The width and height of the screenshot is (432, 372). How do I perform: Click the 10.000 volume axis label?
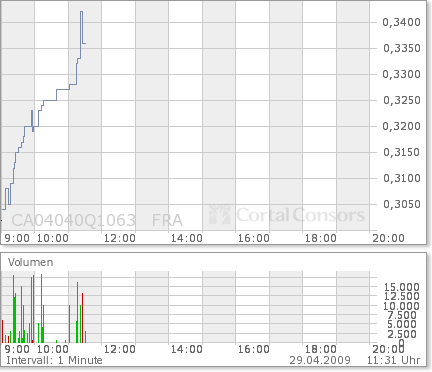402,306
